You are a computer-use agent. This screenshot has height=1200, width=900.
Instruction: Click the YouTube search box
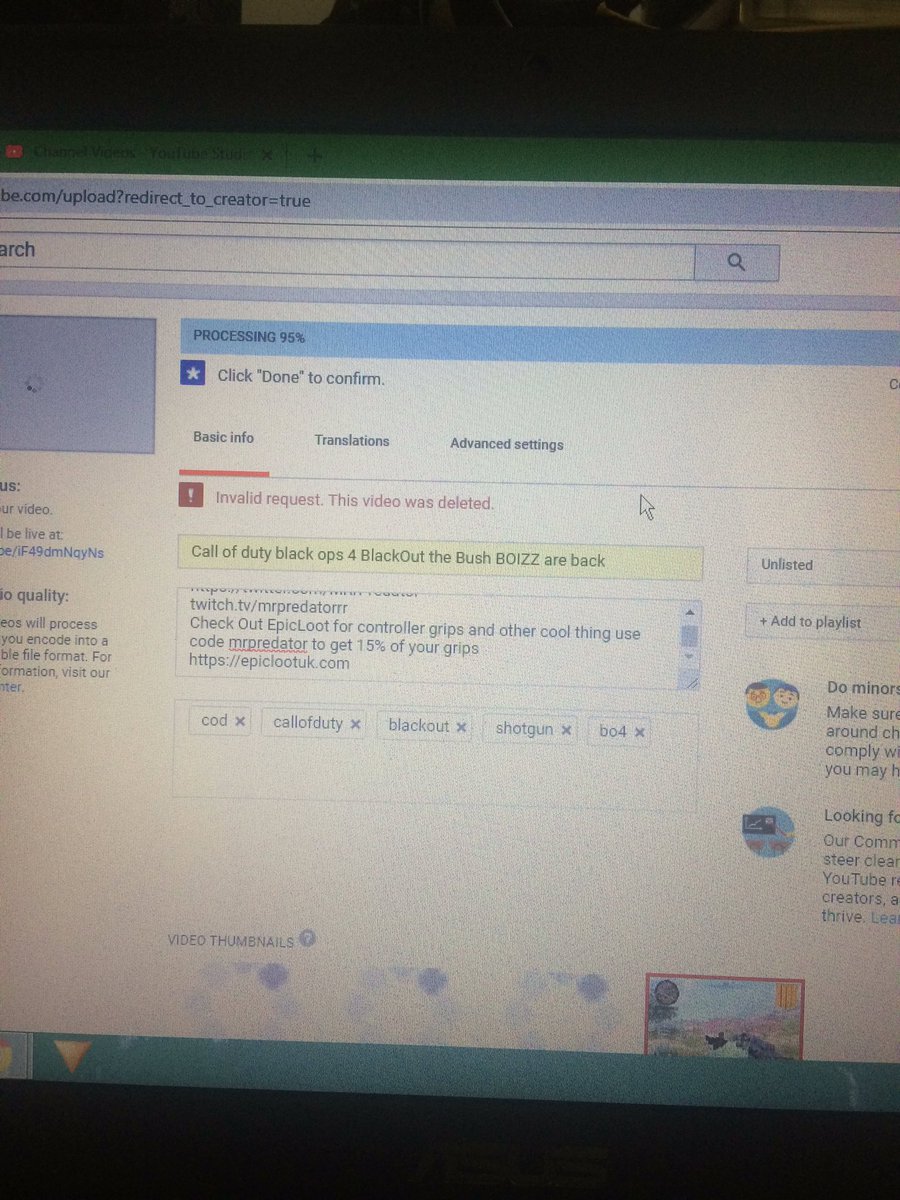(345, 258)
